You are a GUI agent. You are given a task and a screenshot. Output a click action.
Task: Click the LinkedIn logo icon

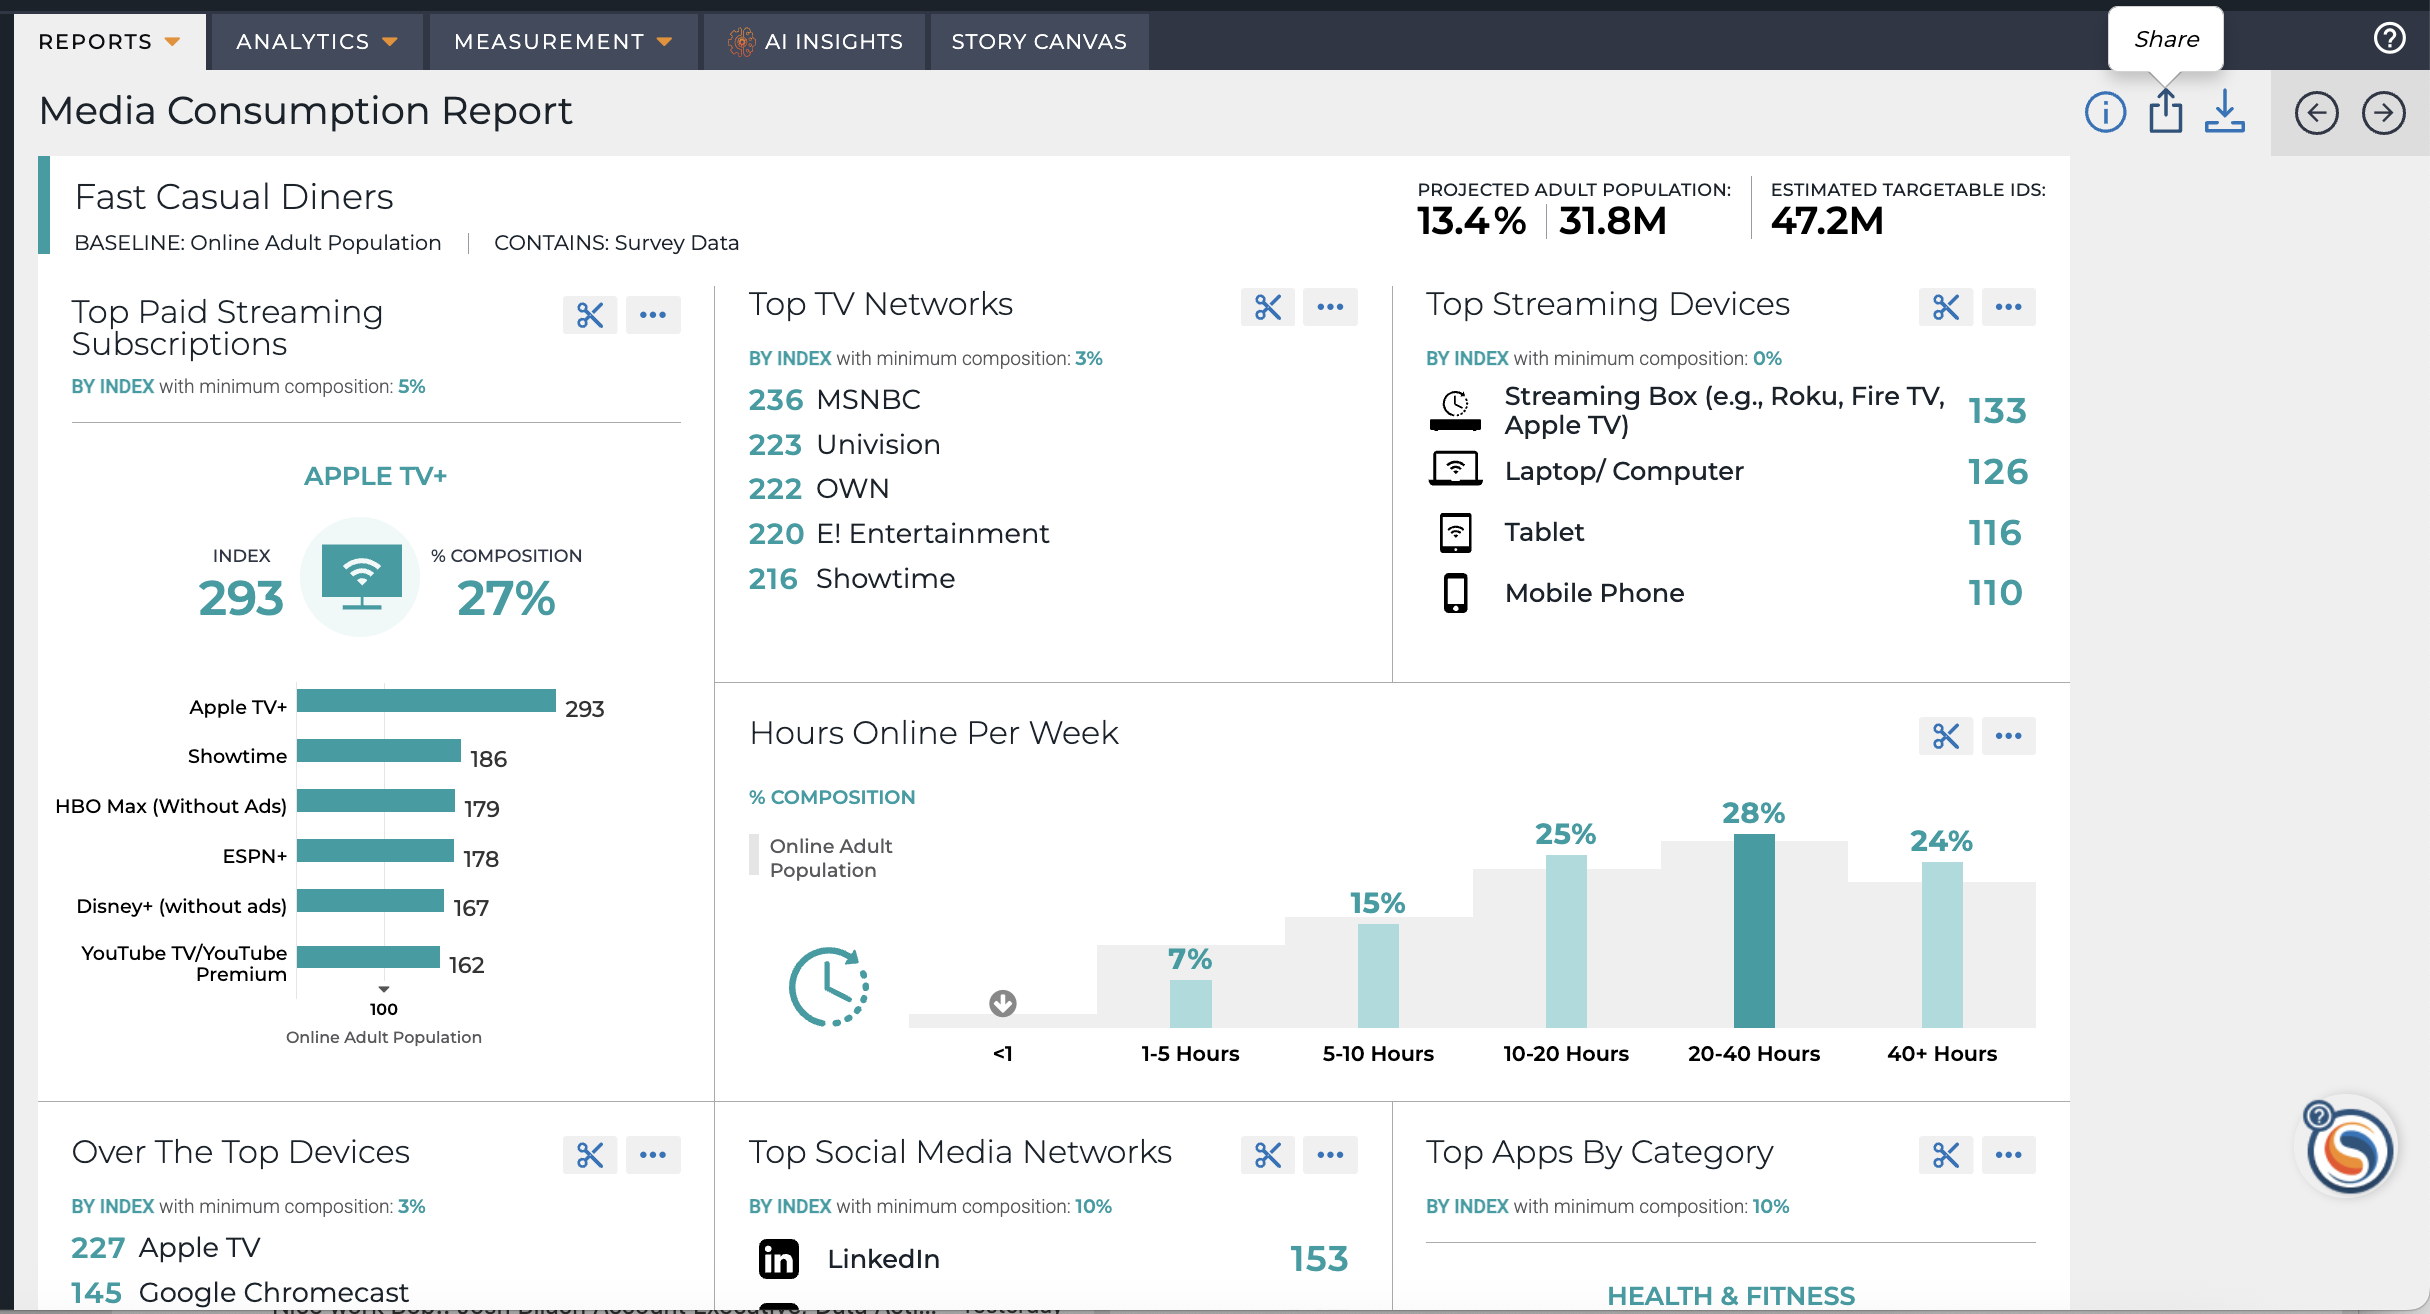778,1259
